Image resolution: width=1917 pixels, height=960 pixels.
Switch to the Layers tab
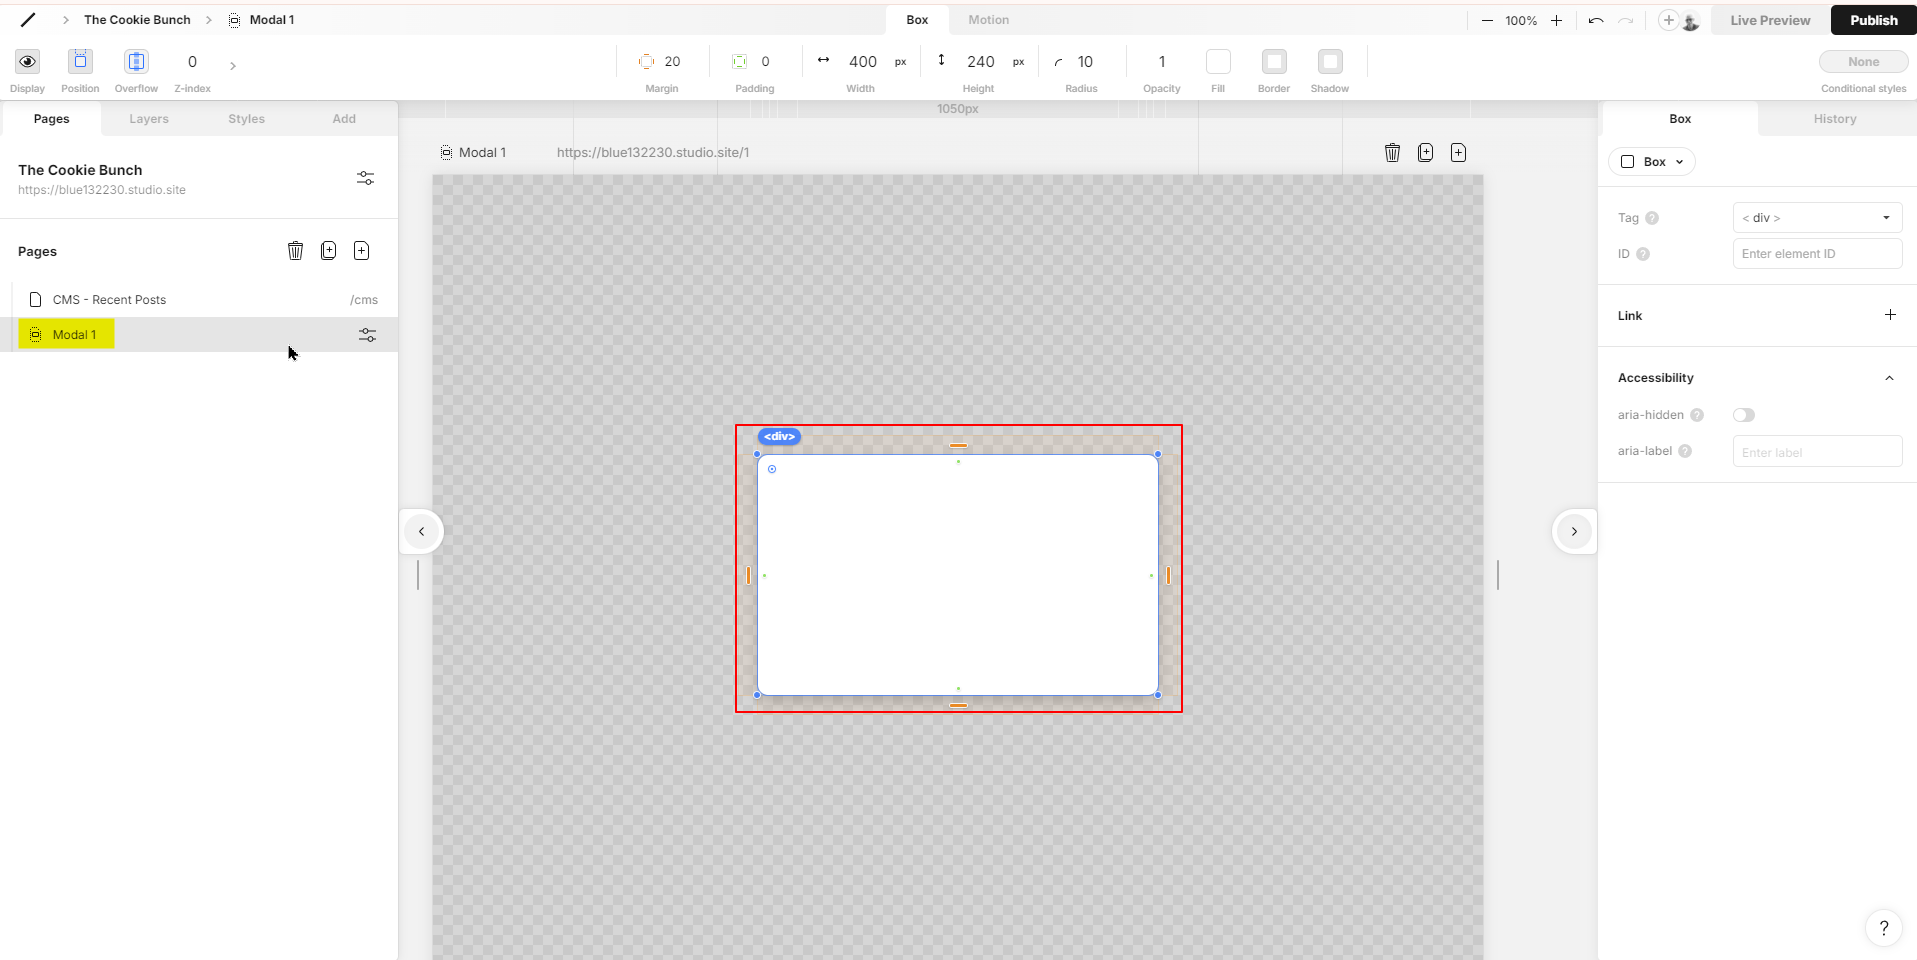tap(149, 119)
